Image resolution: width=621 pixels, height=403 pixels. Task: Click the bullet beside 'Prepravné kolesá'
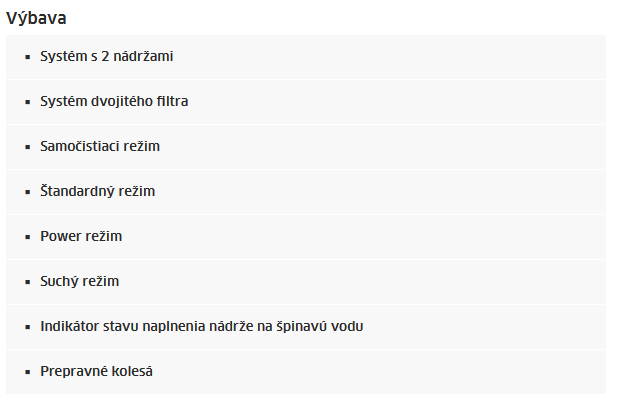pyautogui.click(x=28, y=372)
